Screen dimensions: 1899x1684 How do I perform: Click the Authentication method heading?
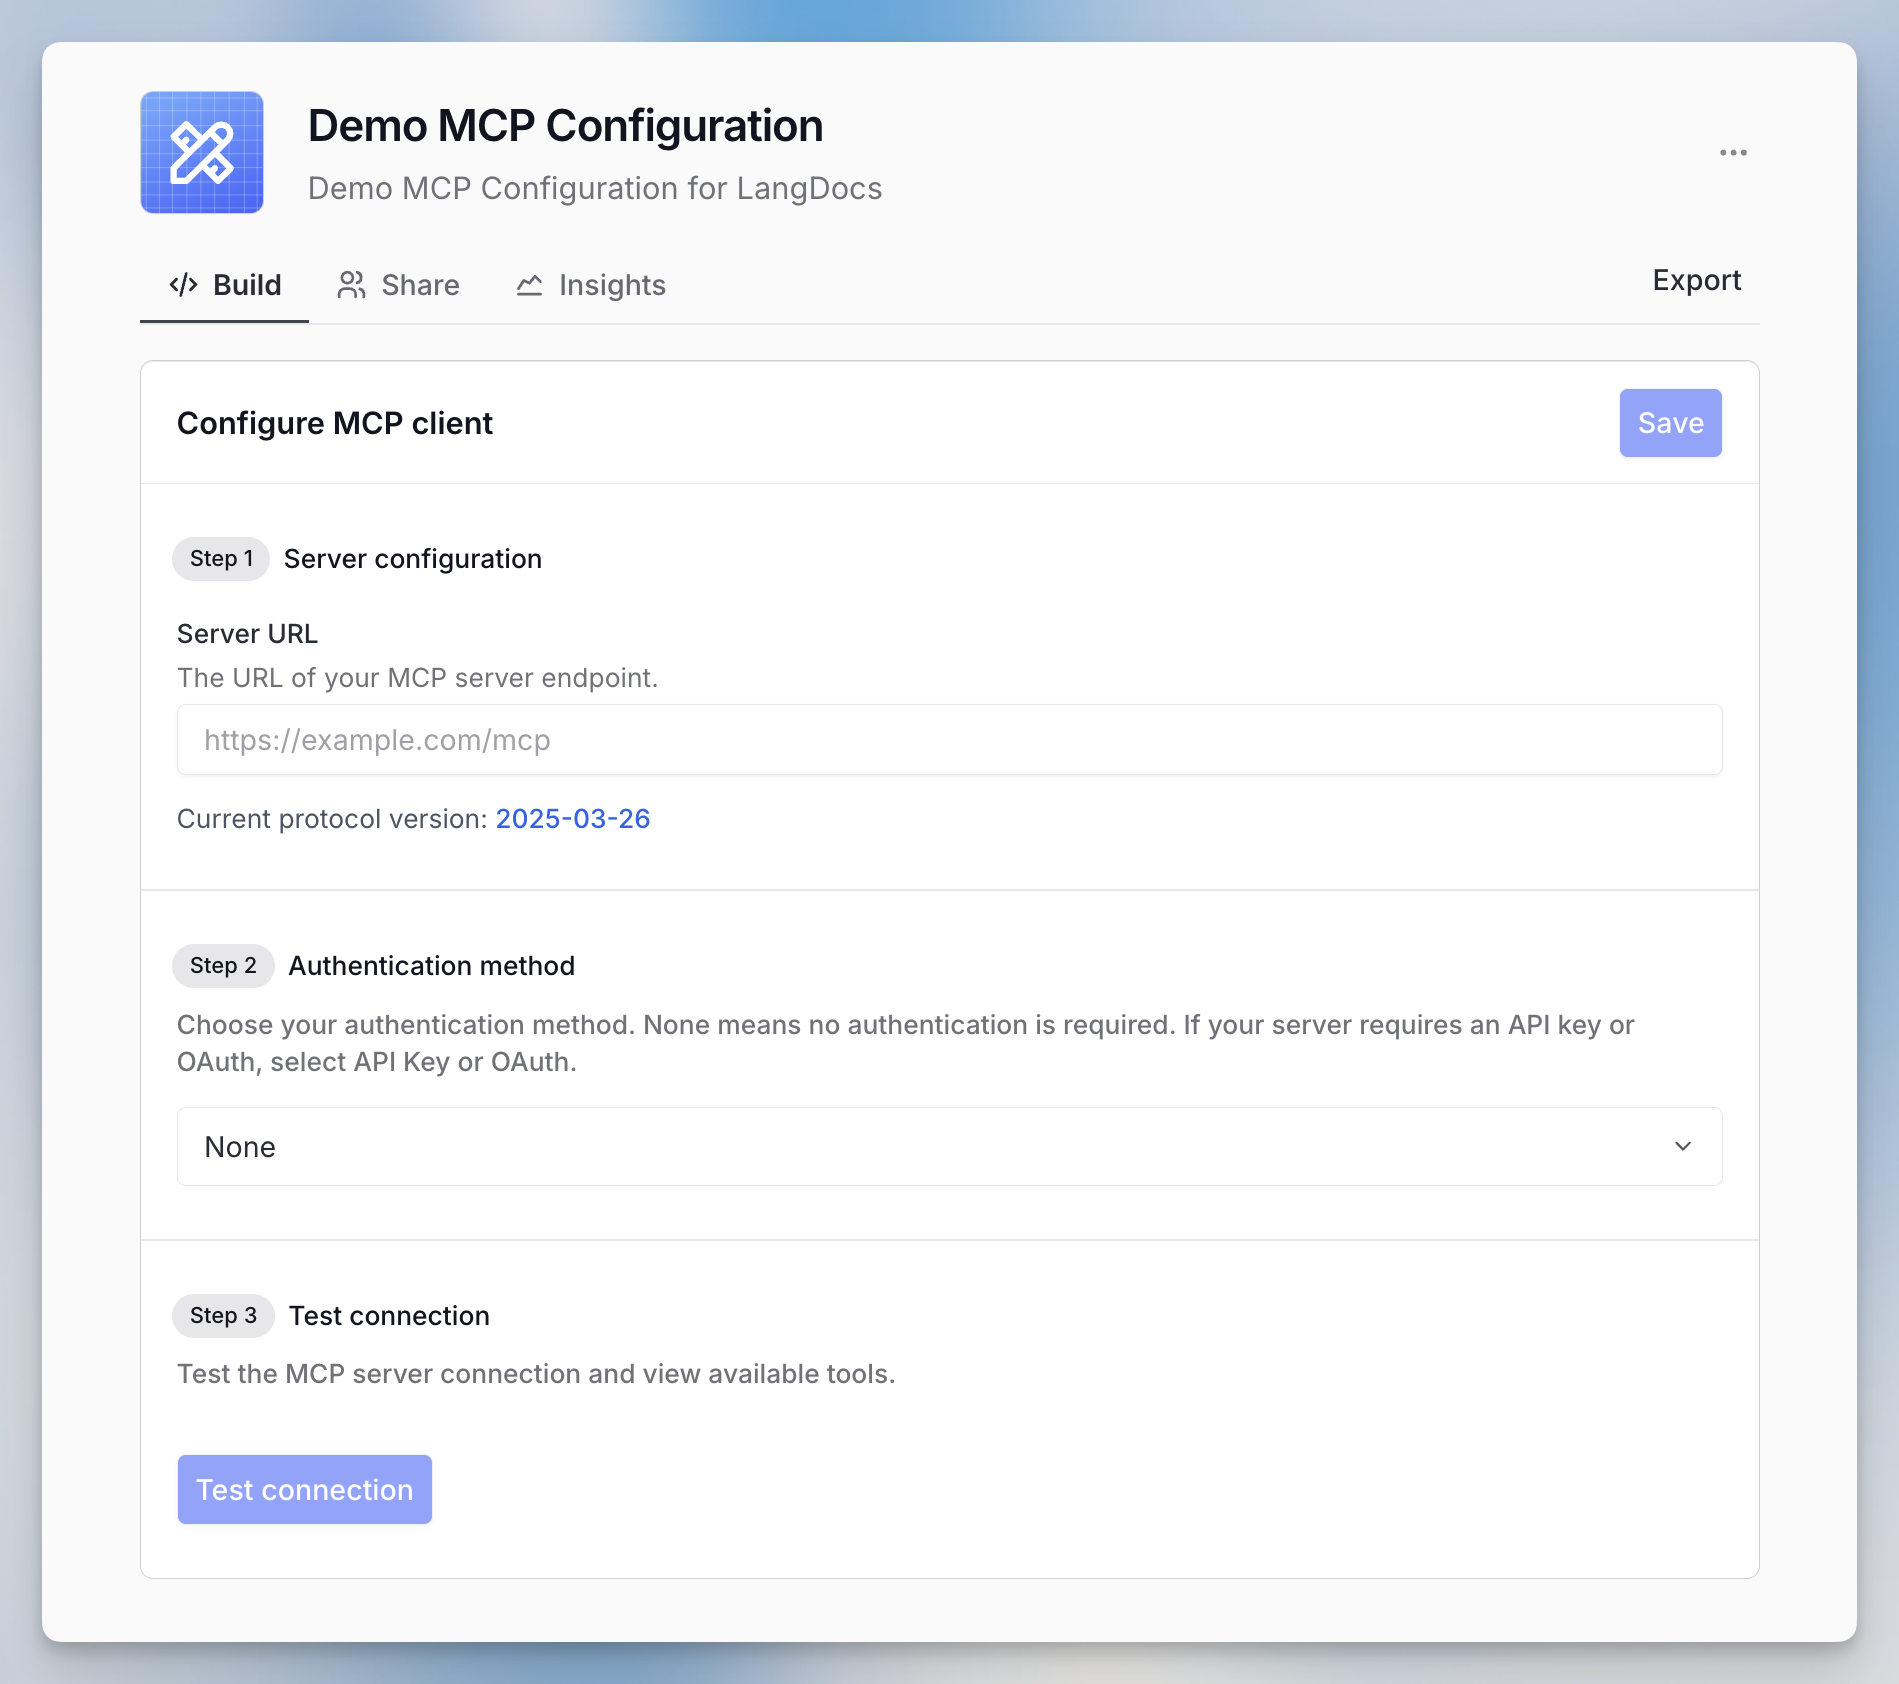click(x=432, y=966)
